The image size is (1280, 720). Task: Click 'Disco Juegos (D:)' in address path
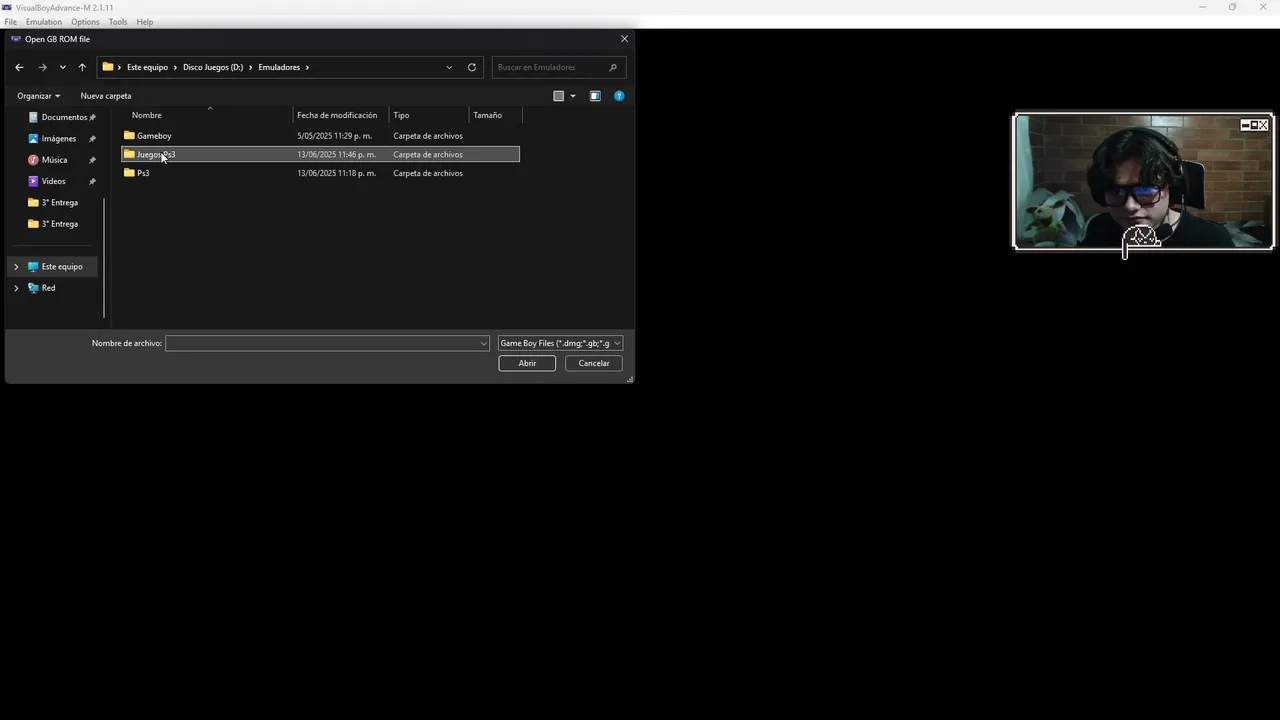[213, 67]
